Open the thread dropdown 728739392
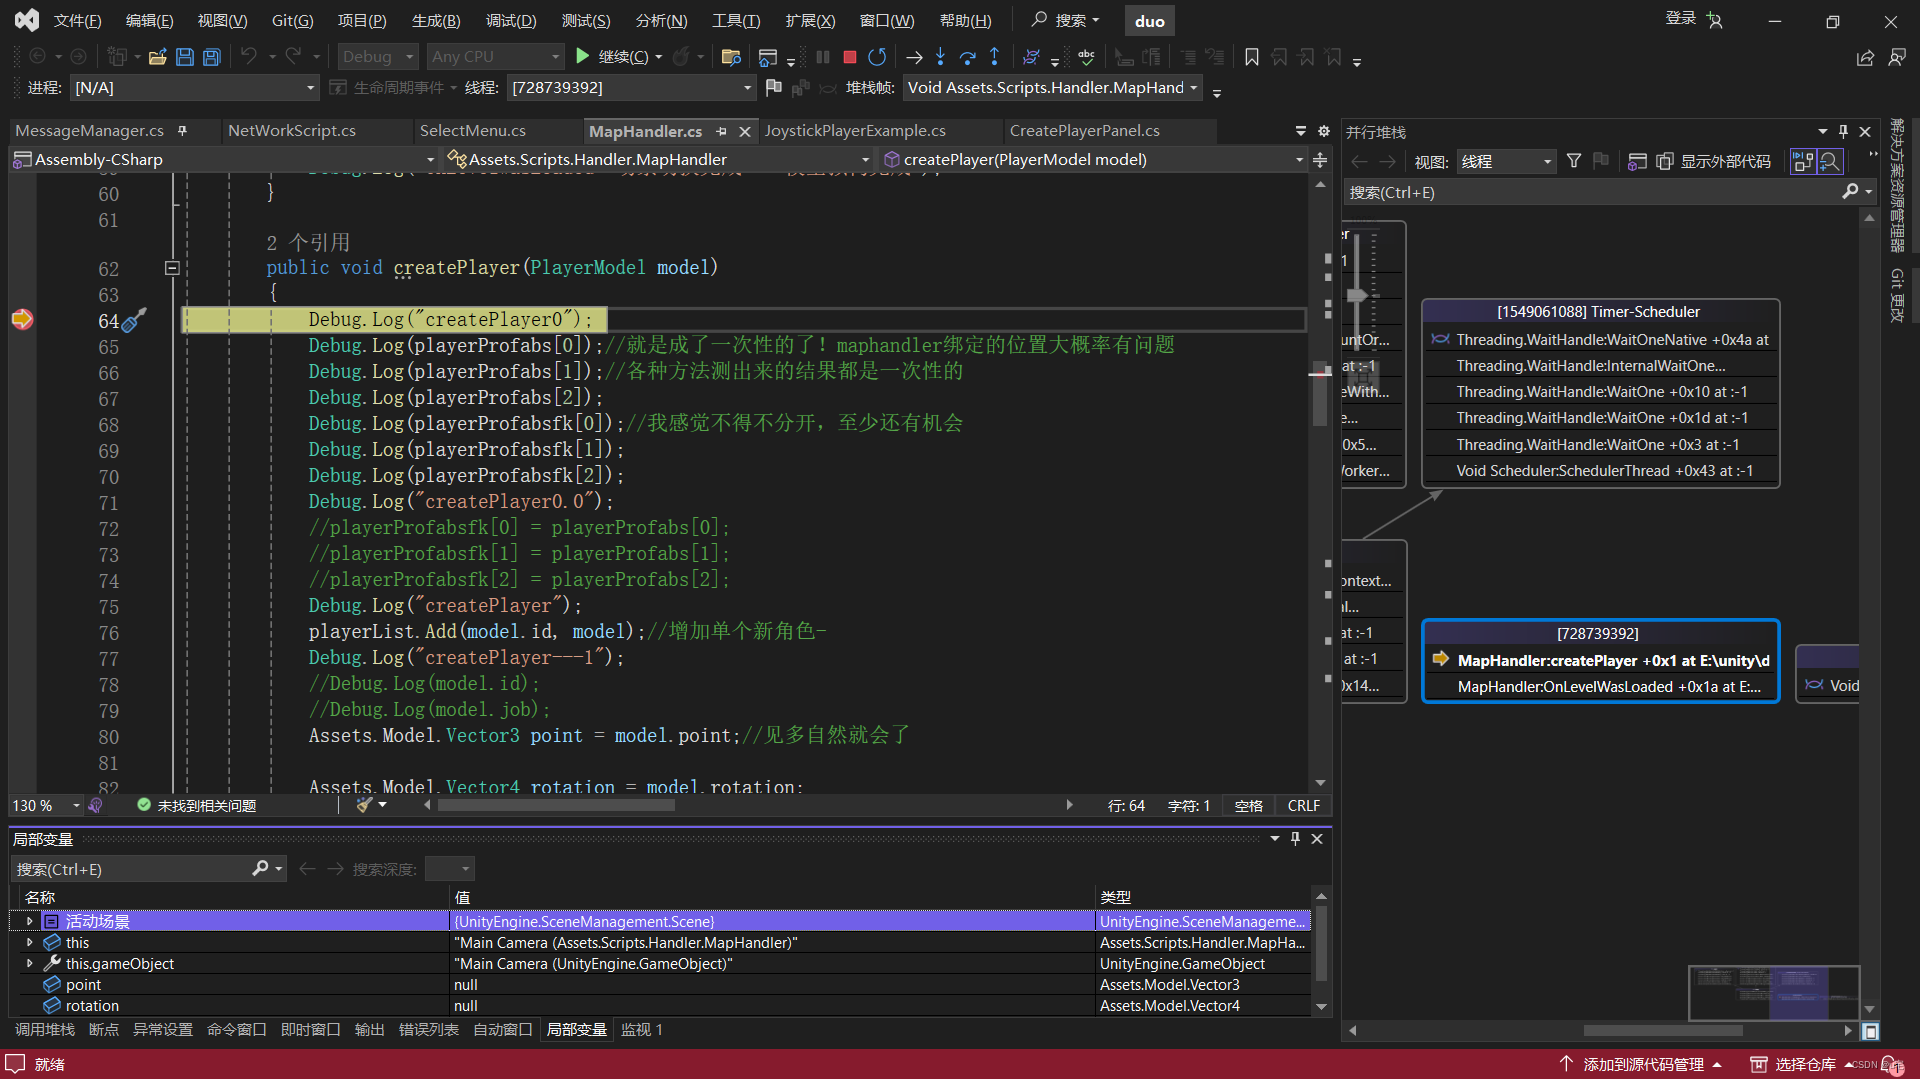1920x1080 pixels. (631, 88)
